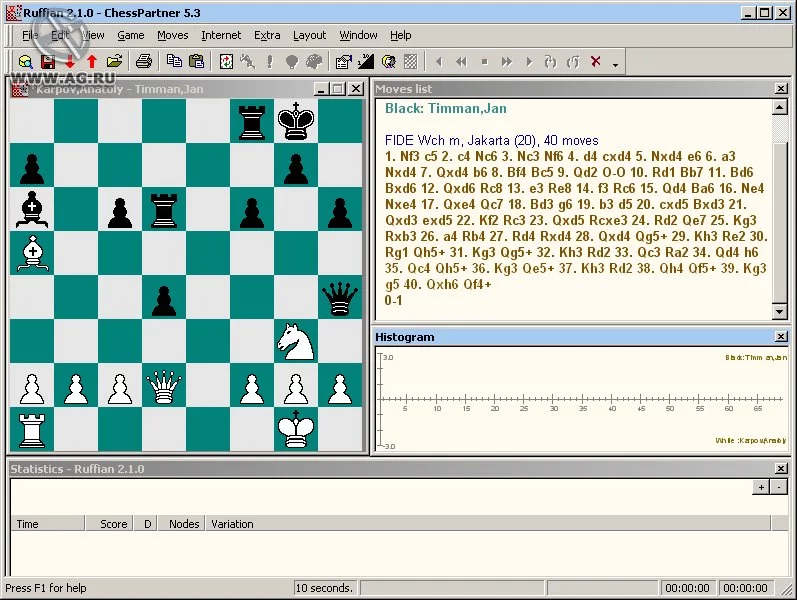Click the D column header

coord(146,524)
